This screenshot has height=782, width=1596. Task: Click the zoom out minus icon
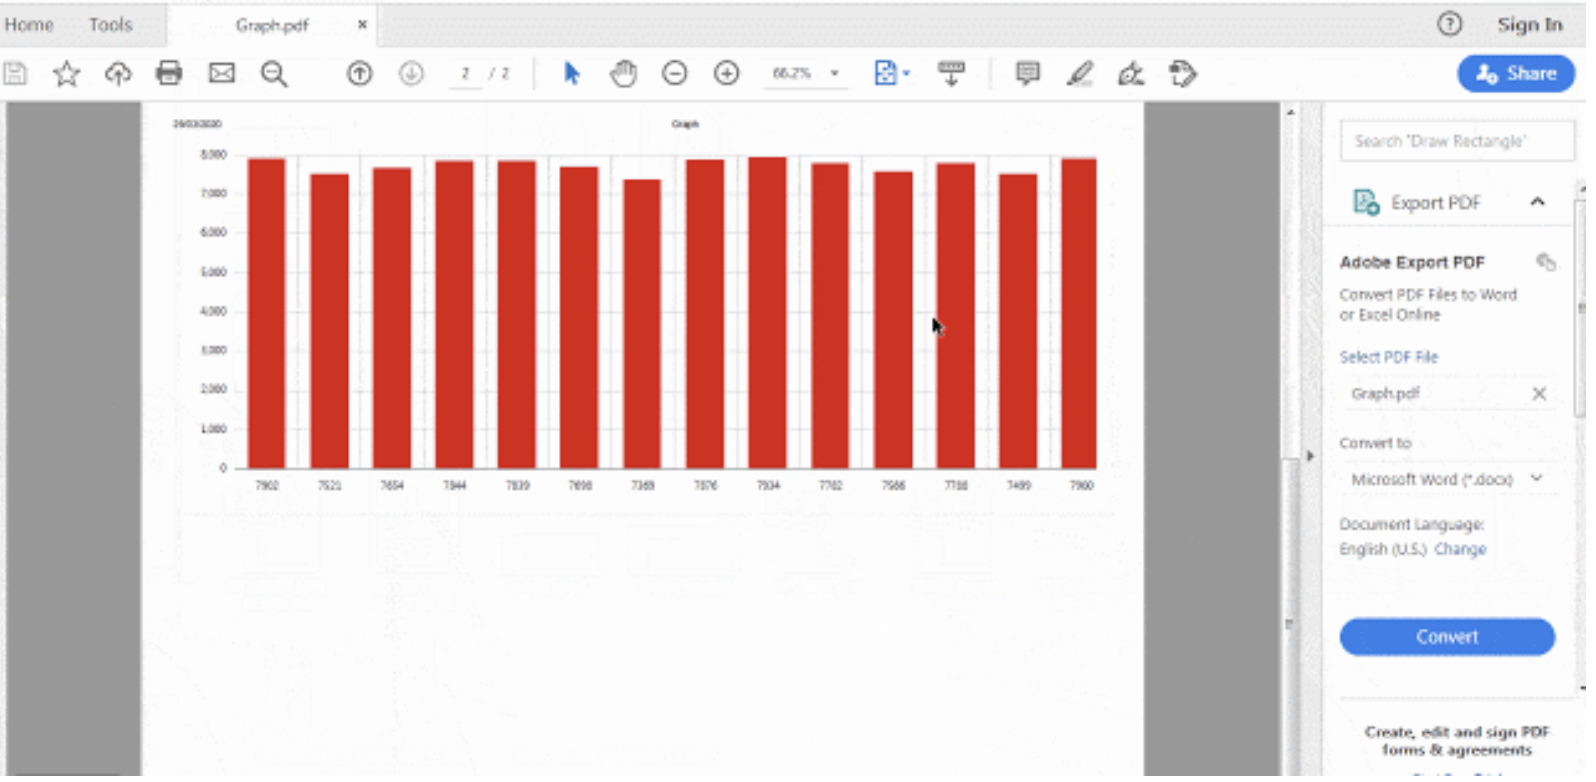tap(675, 73)
